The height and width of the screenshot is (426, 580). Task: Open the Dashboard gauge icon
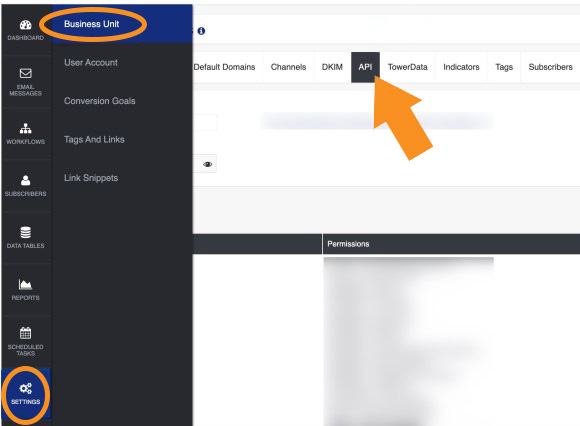click(x=26, y=25)
